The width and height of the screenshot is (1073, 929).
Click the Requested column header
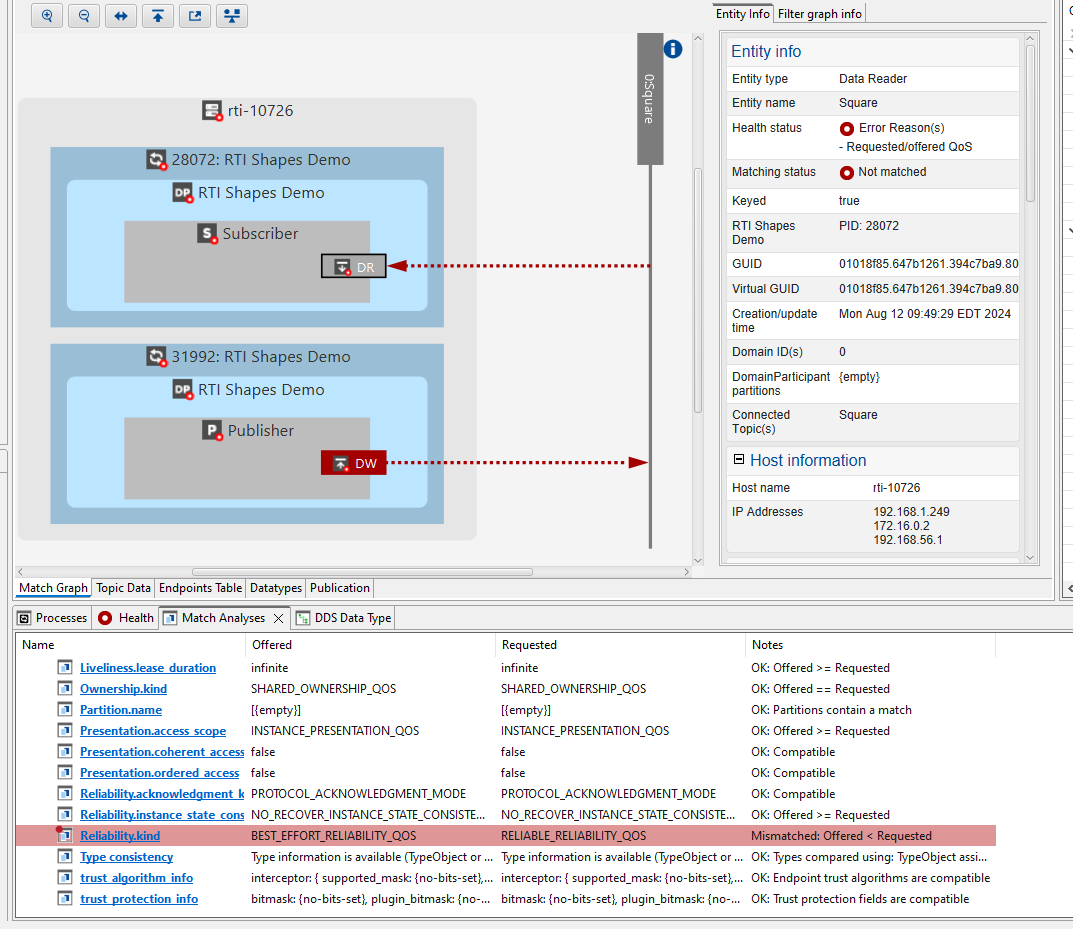619,644
